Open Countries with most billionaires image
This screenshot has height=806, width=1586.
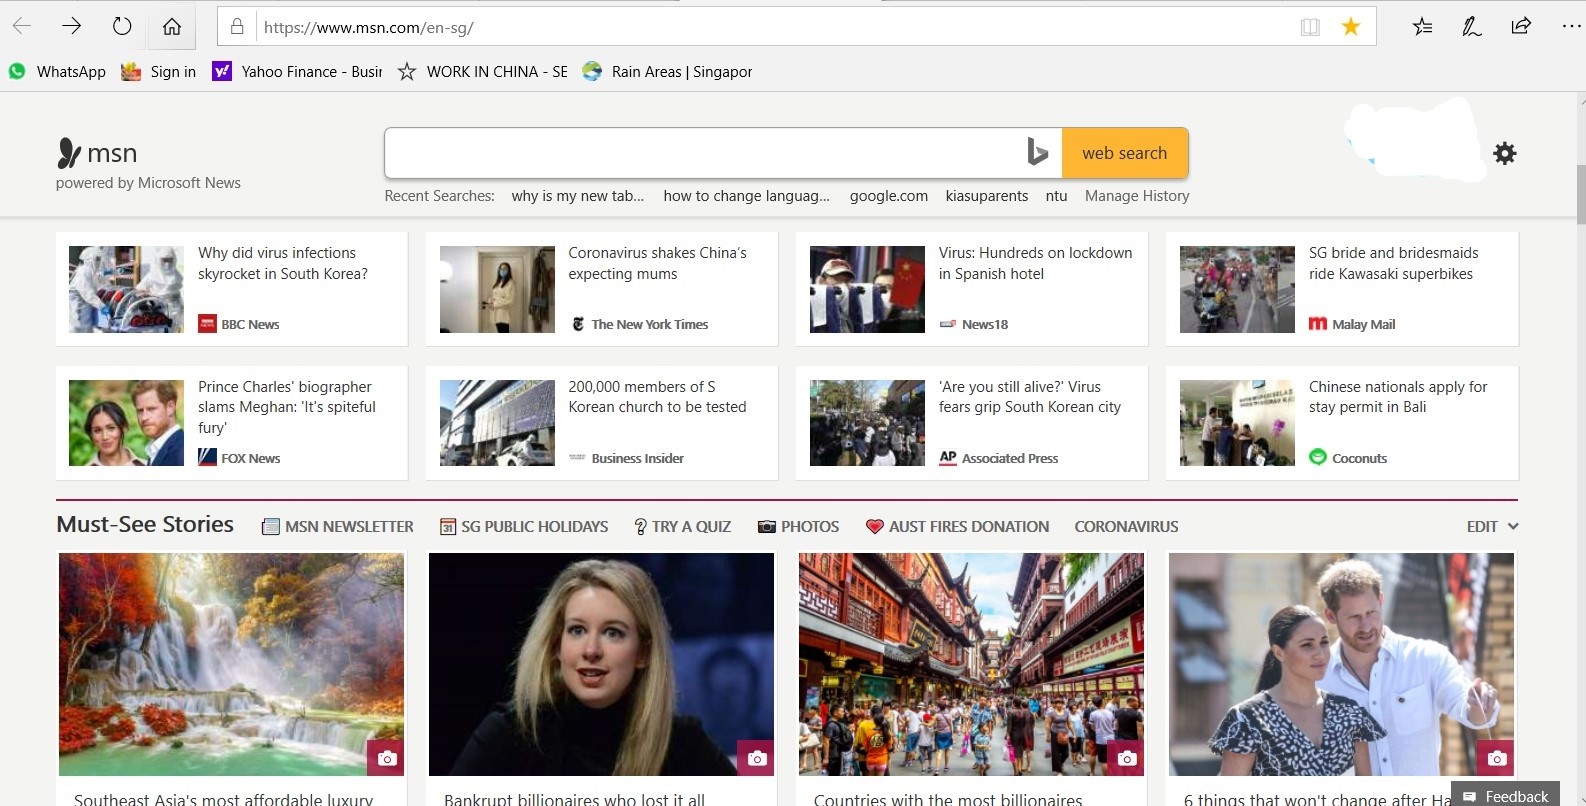[x=972, y=664]
